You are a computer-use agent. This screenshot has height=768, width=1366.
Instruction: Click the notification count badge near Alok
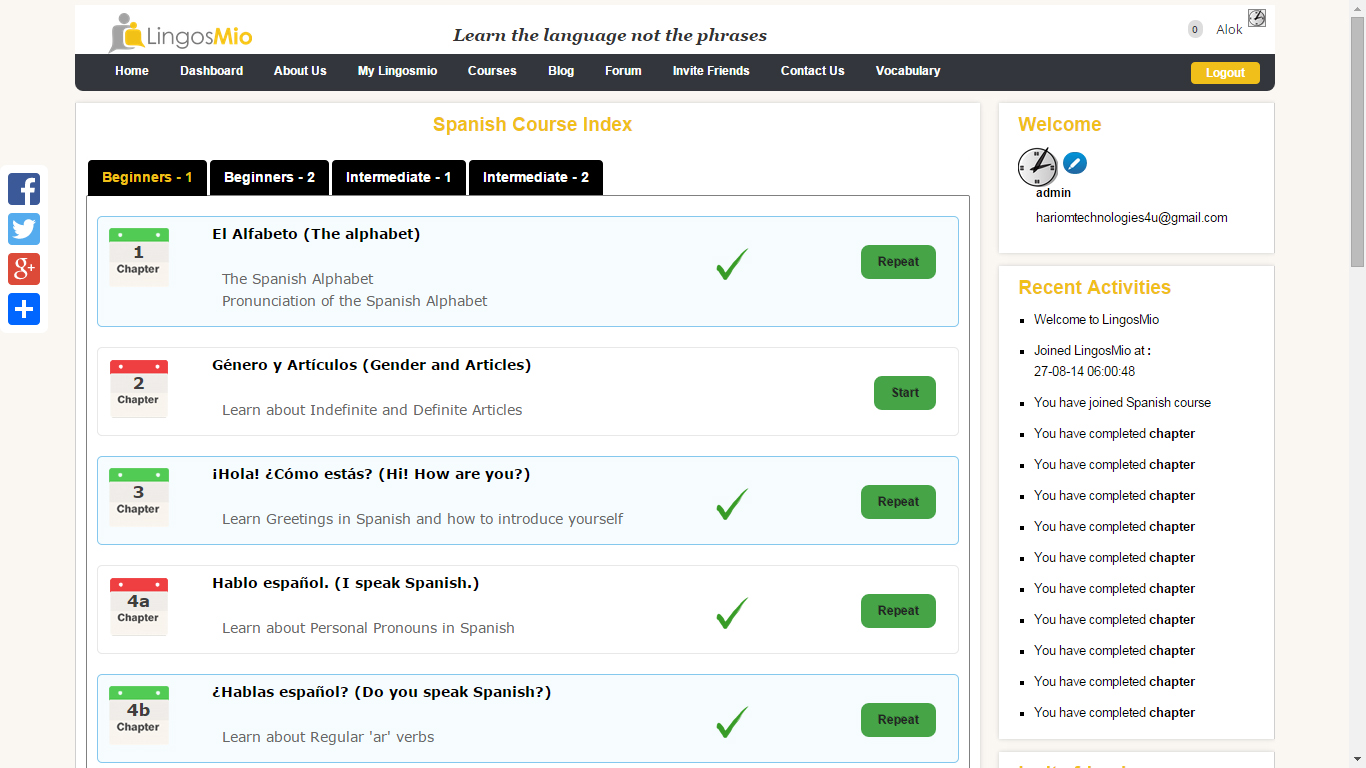(1195, 29)
